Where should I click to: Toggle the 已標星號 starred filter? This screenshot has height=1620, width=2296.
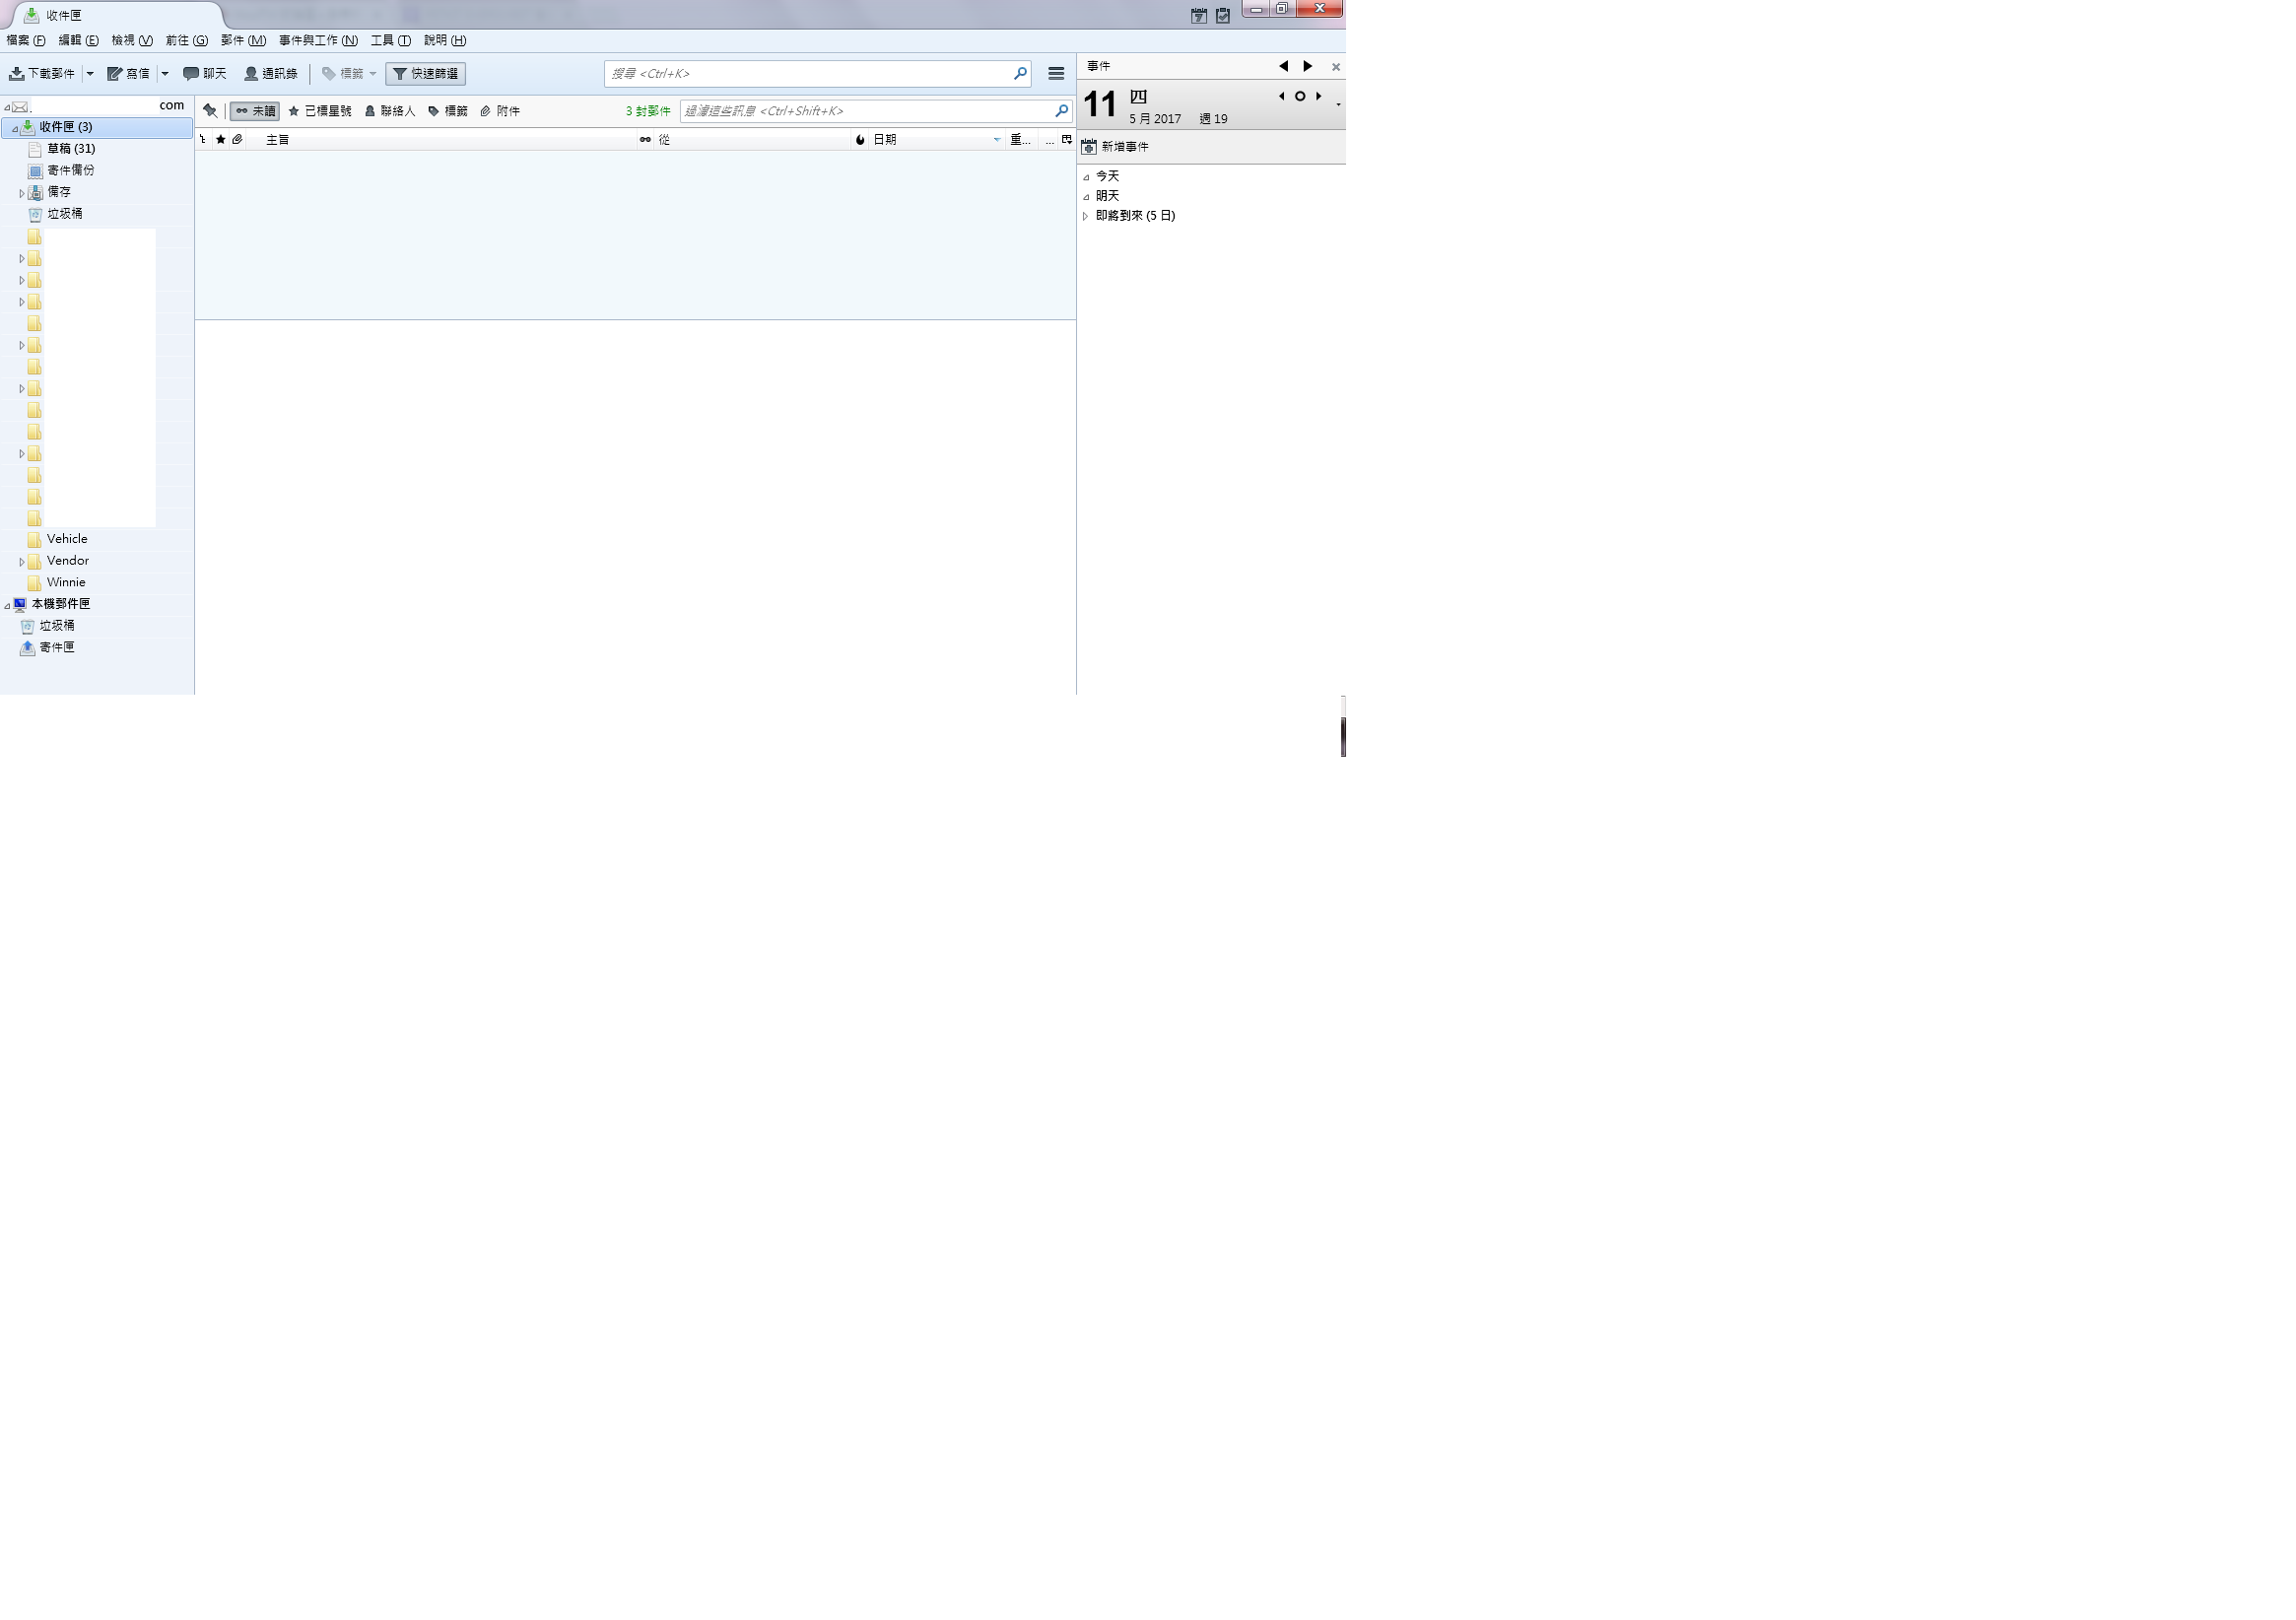point(320,111)
